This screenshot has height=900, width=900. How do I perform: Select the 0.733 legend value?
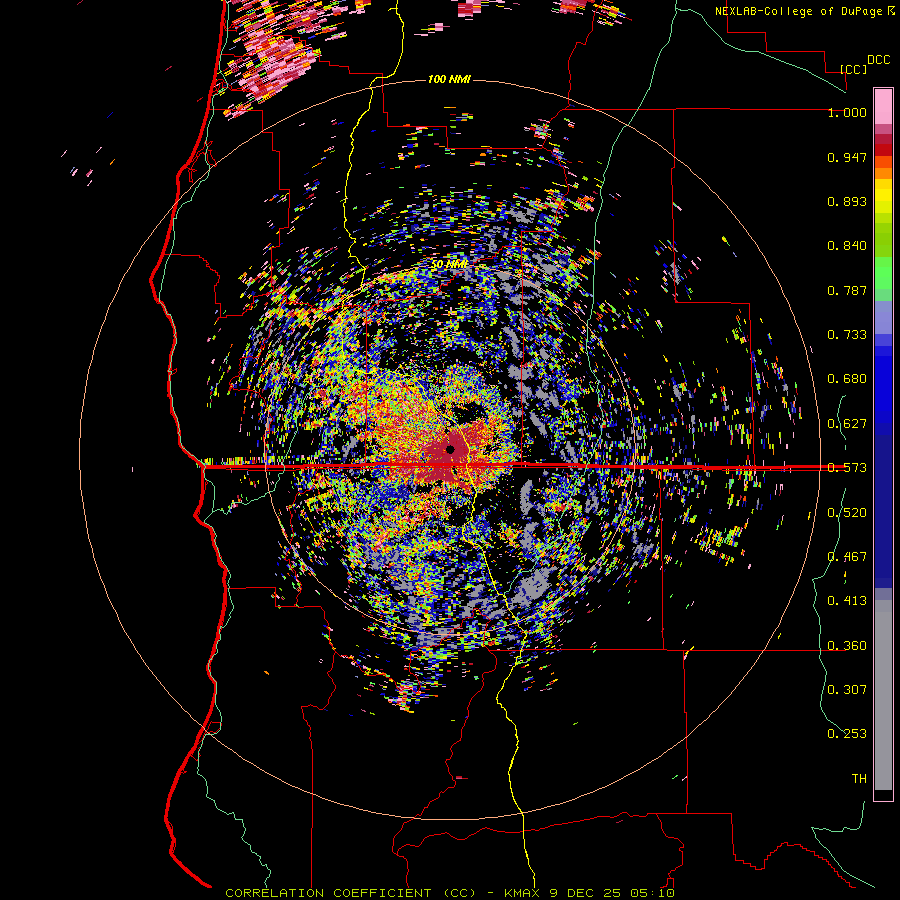pyautogui.click(x=847, y=335)
